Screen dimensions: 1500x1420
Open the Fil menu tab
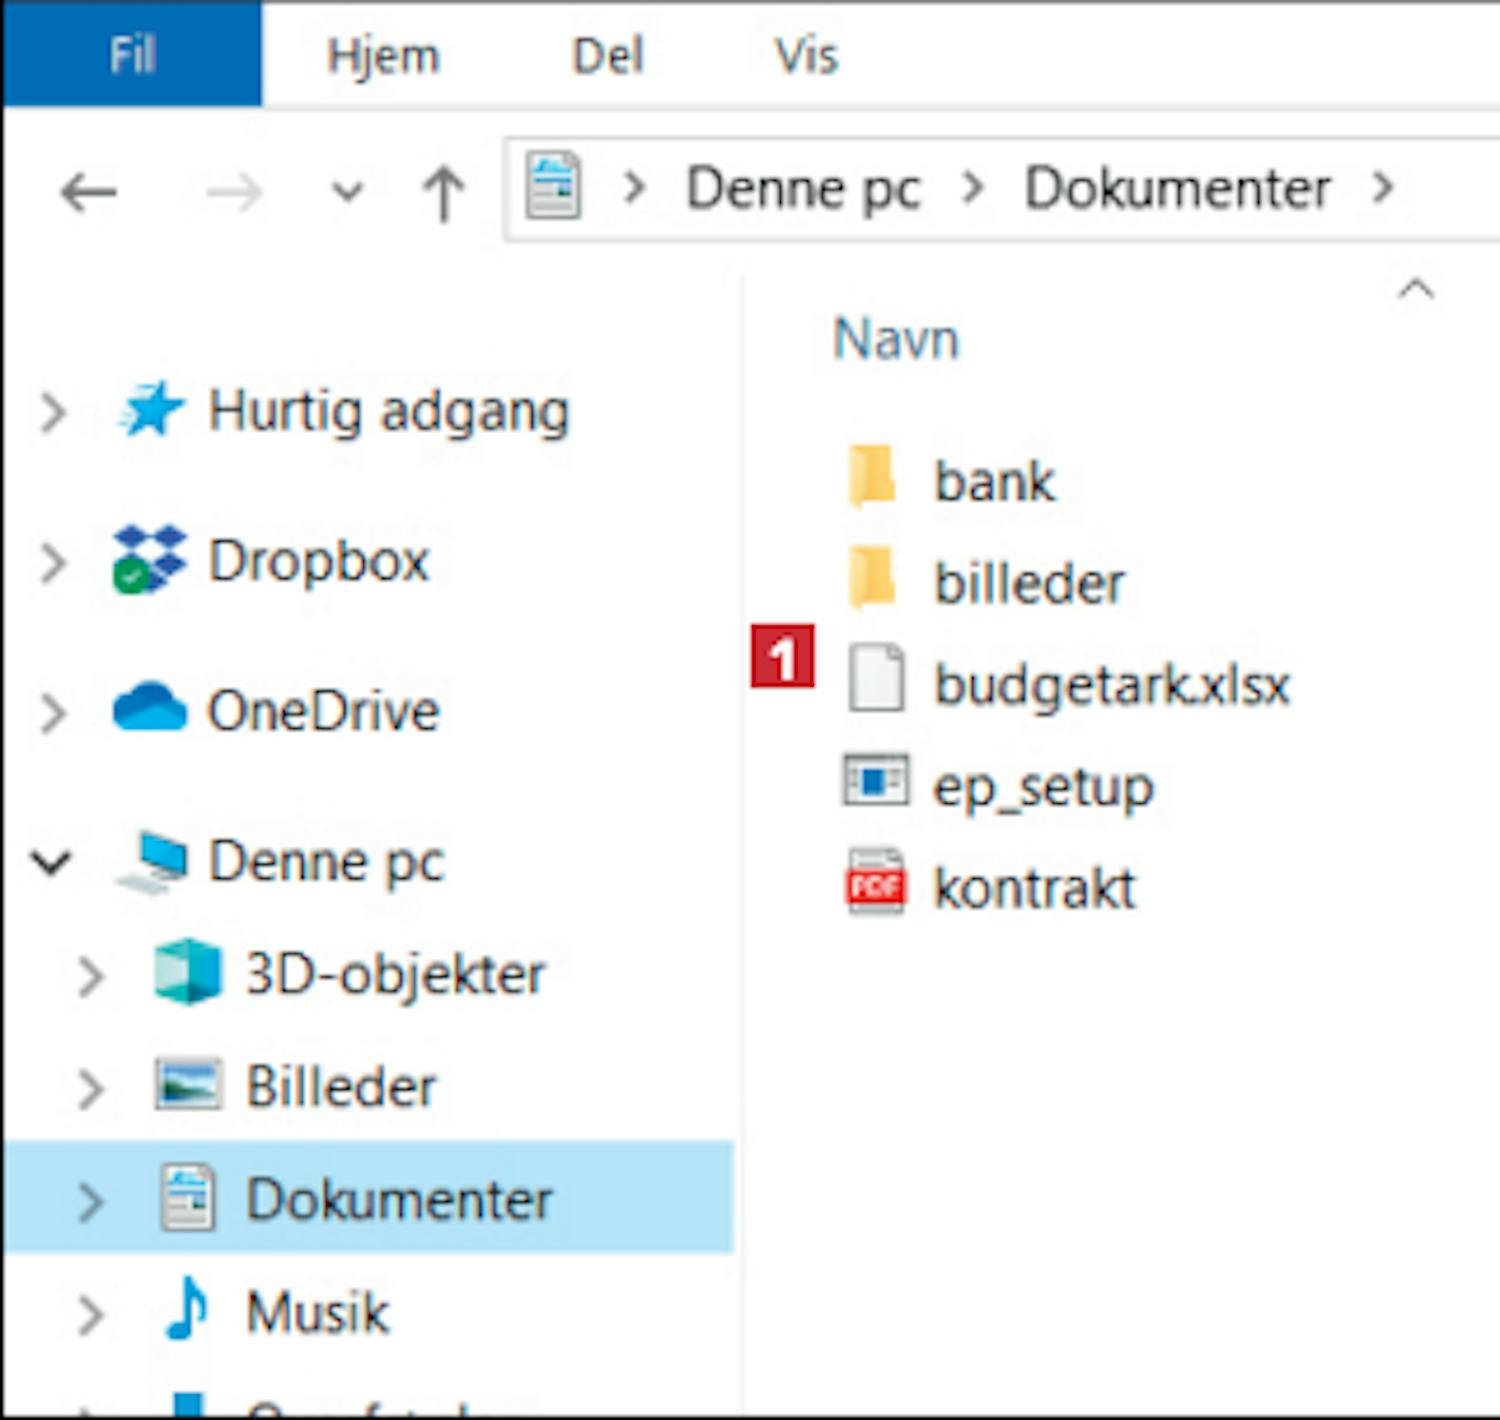click(132, 54)
